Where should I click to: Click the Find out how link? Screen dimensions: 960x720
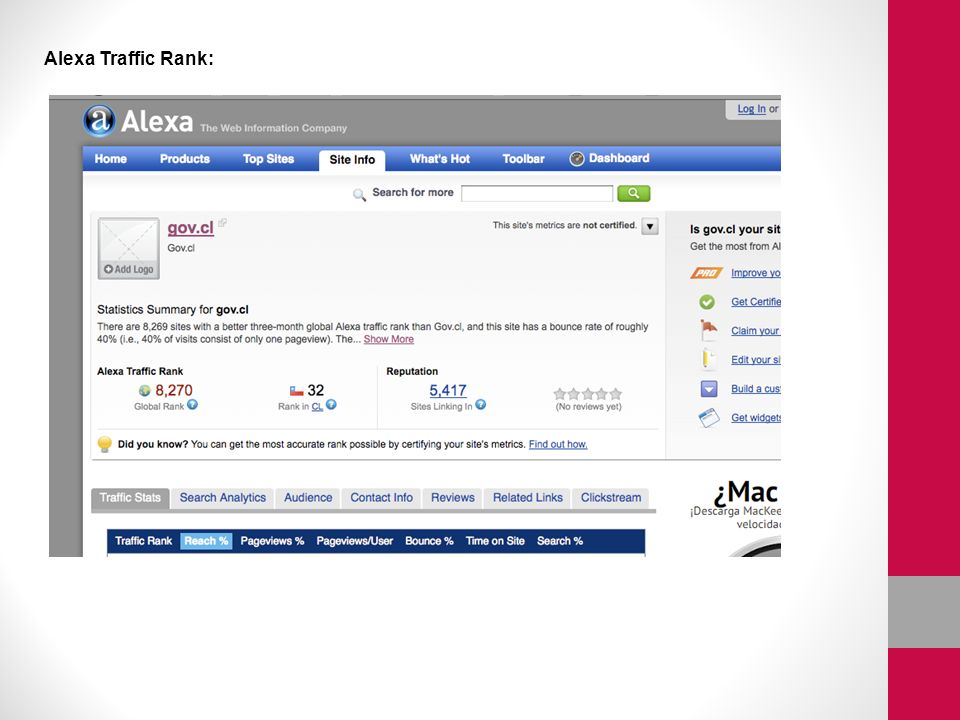[558, 444]
